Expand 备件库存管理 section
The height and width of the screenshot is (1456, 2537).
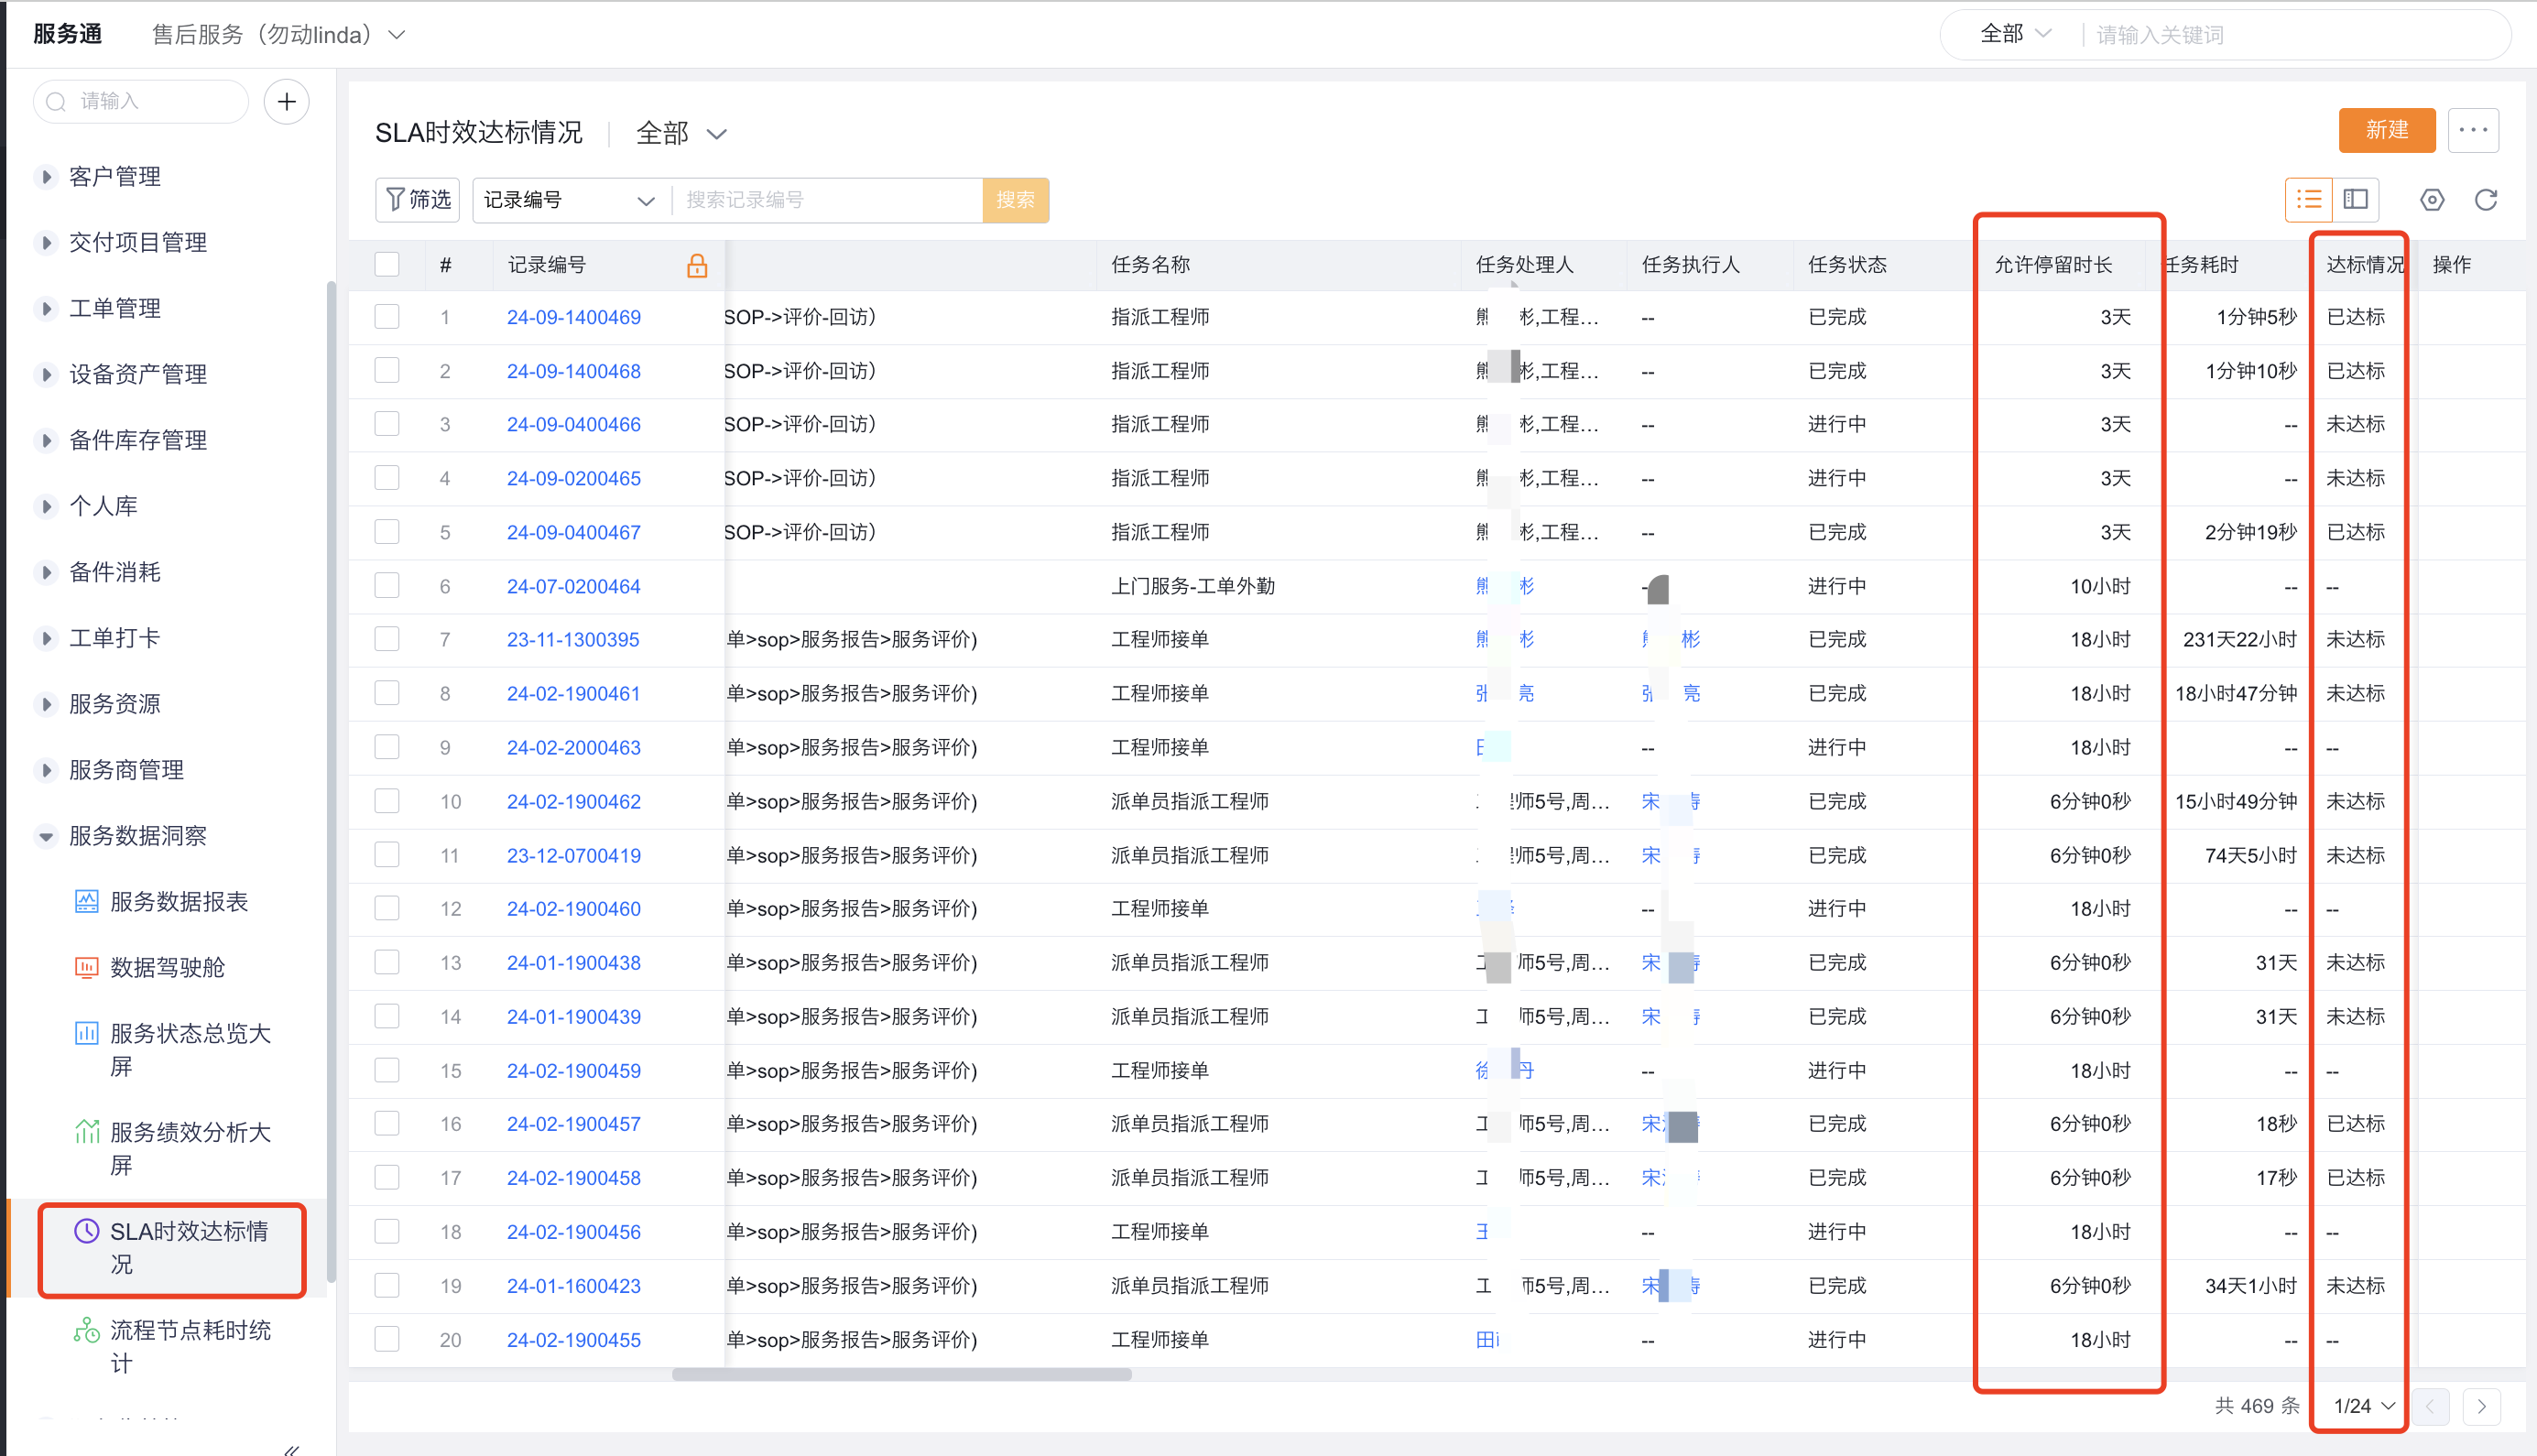tap(46, 441)
